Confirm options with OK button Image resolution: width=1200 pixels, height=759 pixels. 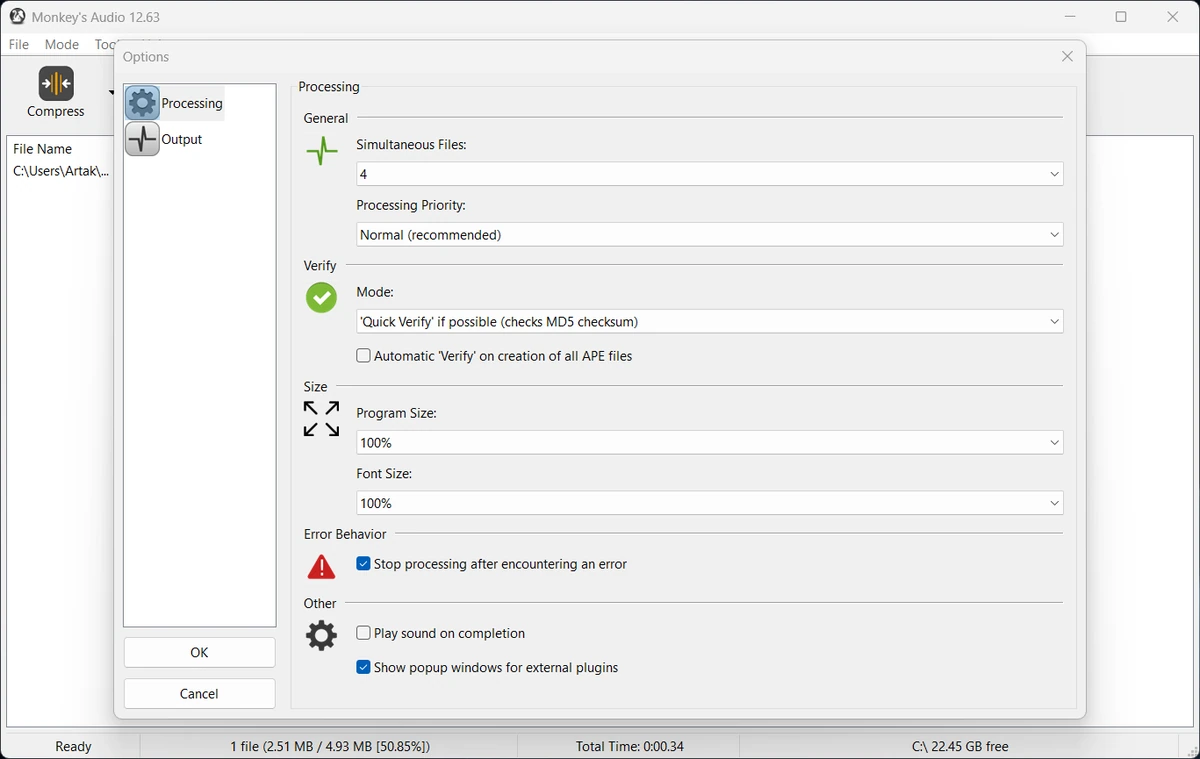[199, 652]
